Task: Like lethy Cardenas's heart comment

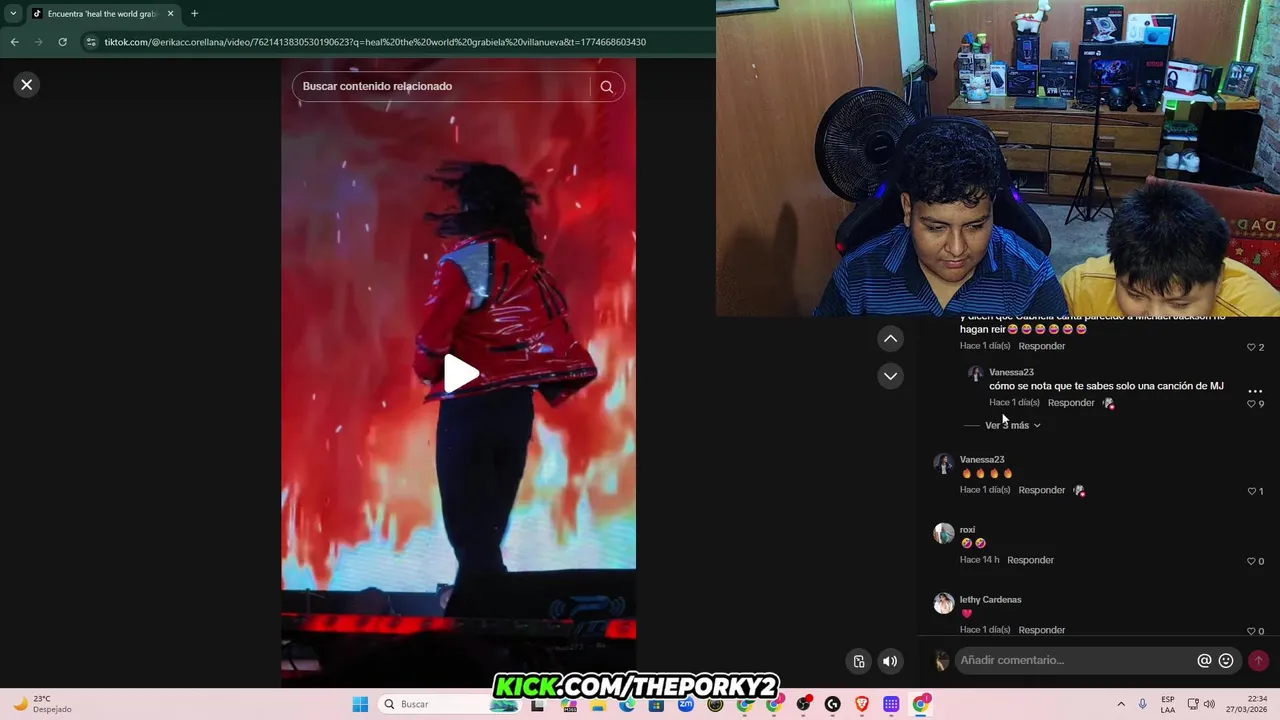Action: 1251,631
